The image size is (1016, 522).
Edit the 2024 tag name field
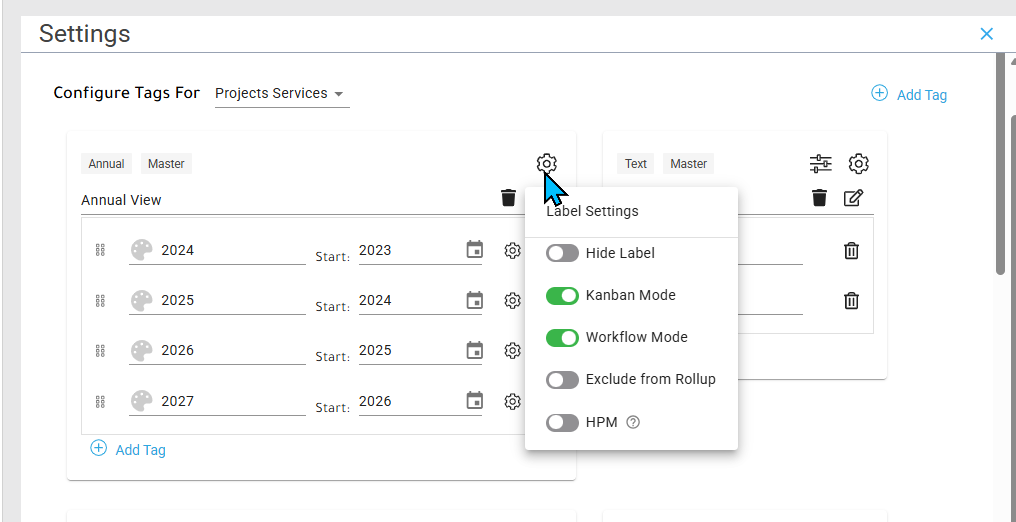(233, 251)
